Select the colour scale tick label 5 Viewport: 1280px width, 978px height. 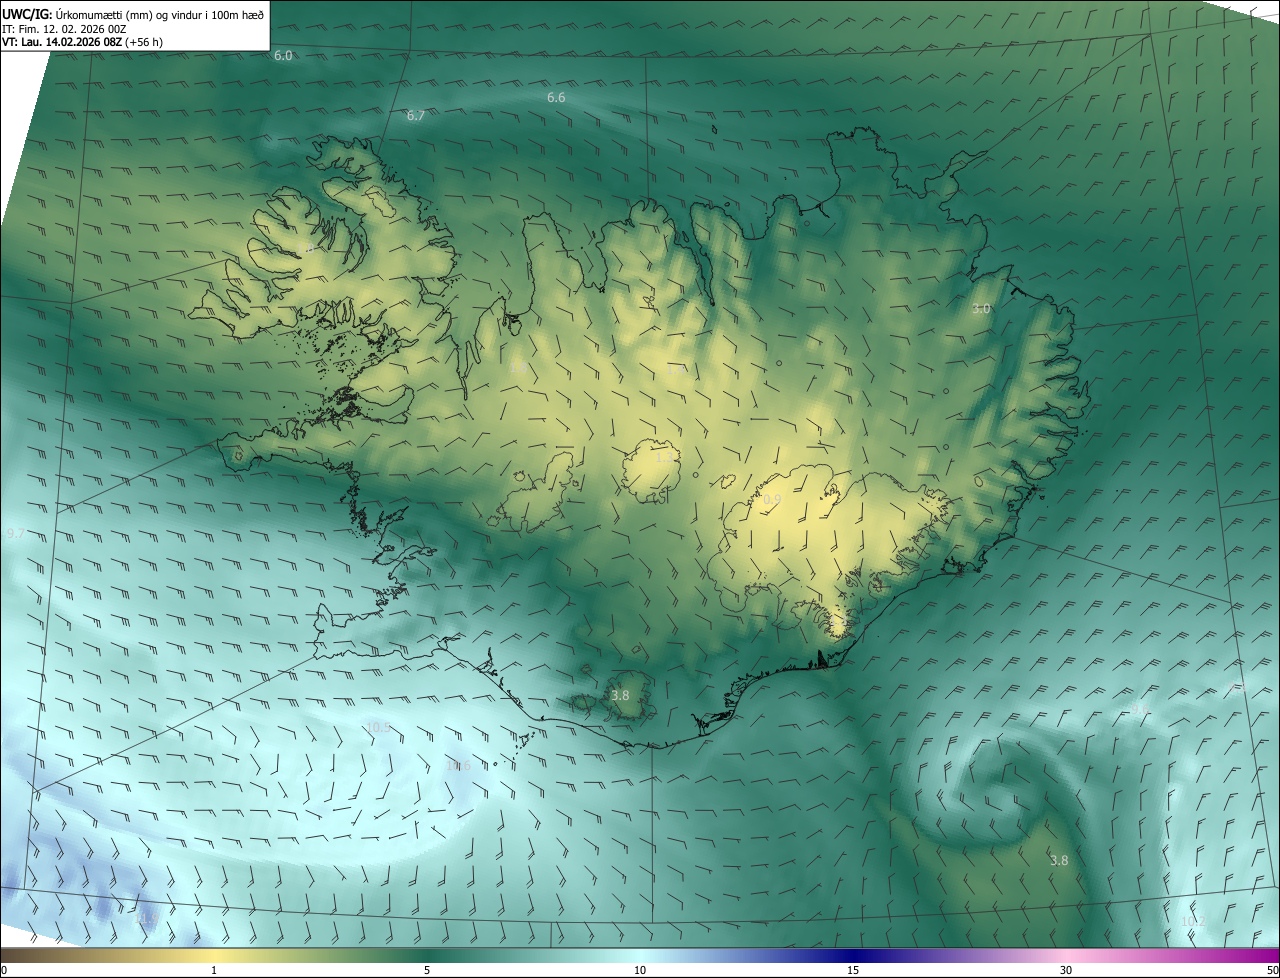tap(427, 971)
